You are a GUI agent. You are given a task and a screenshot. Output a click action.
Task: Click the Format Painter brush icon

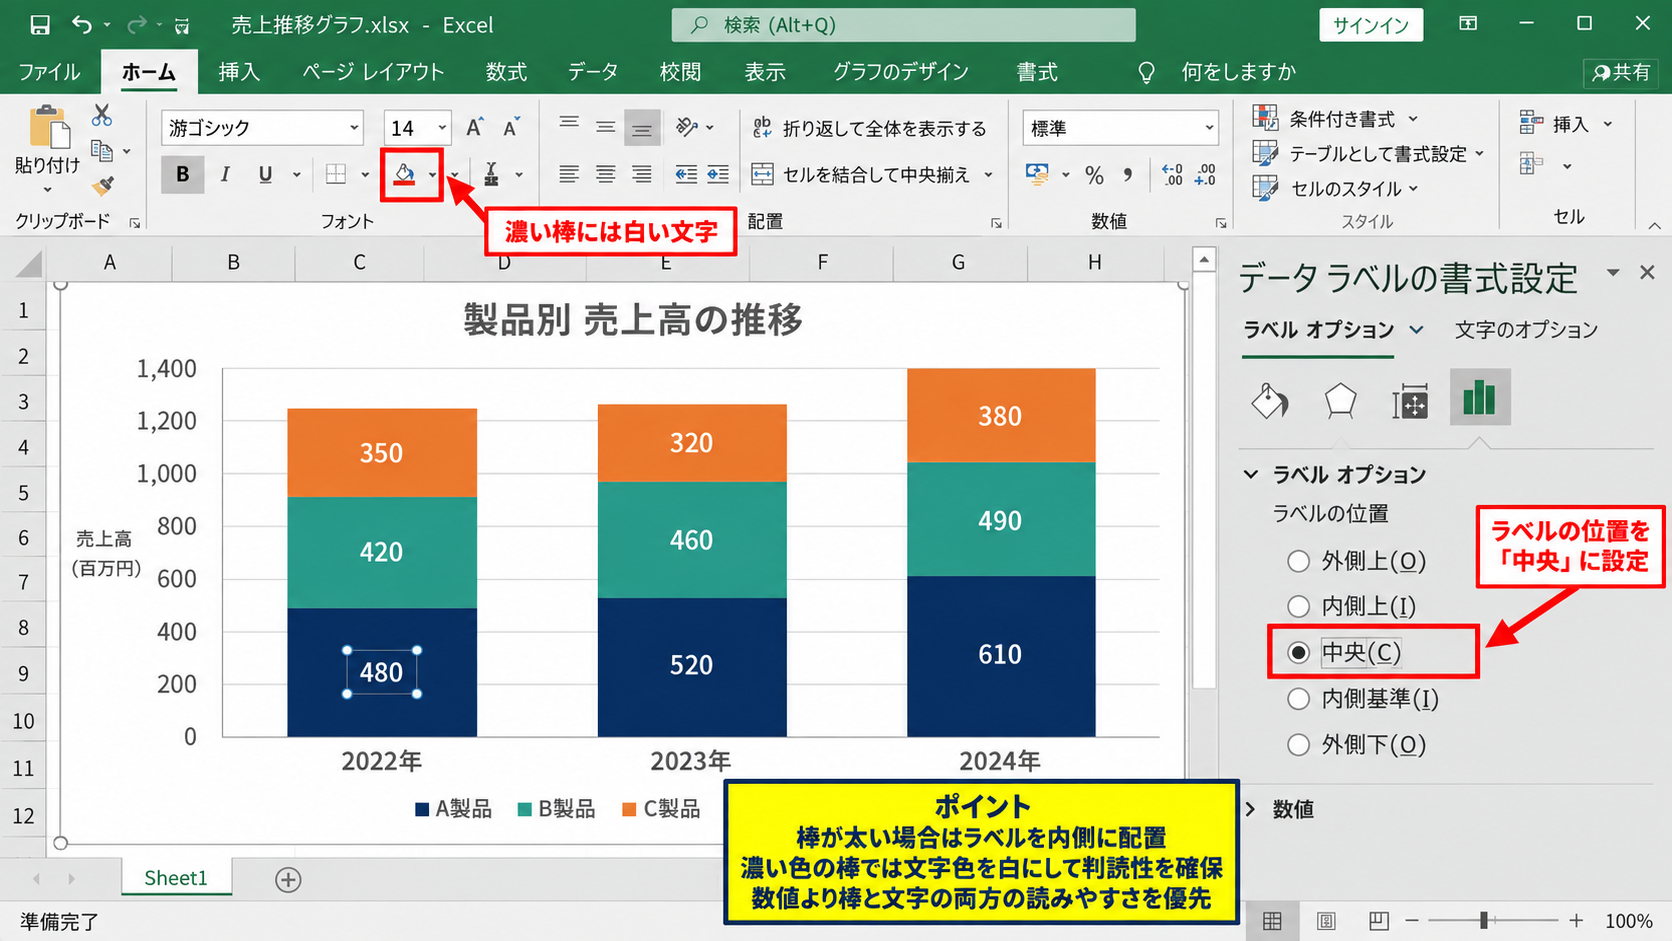[102, 186]
